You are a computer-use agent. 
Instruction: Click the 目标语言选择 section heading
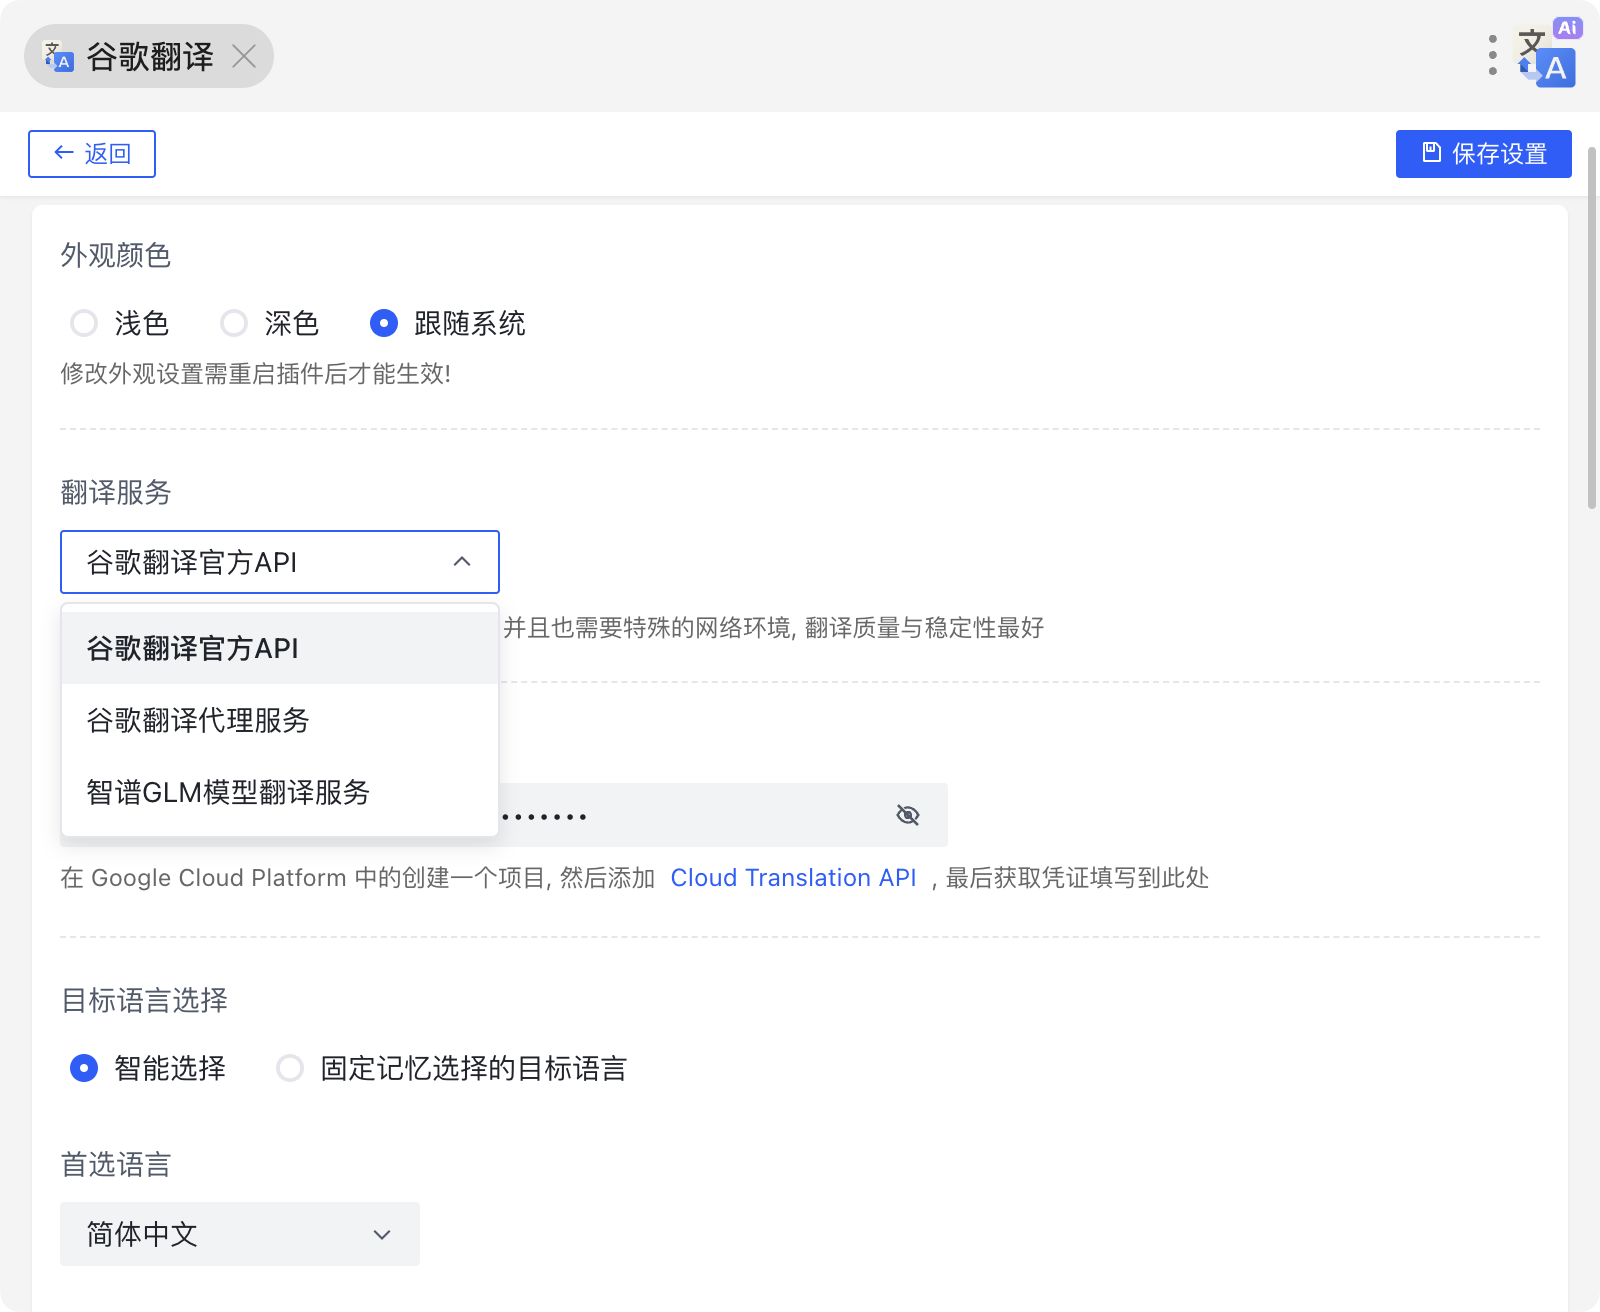(x=144, y=1000)
